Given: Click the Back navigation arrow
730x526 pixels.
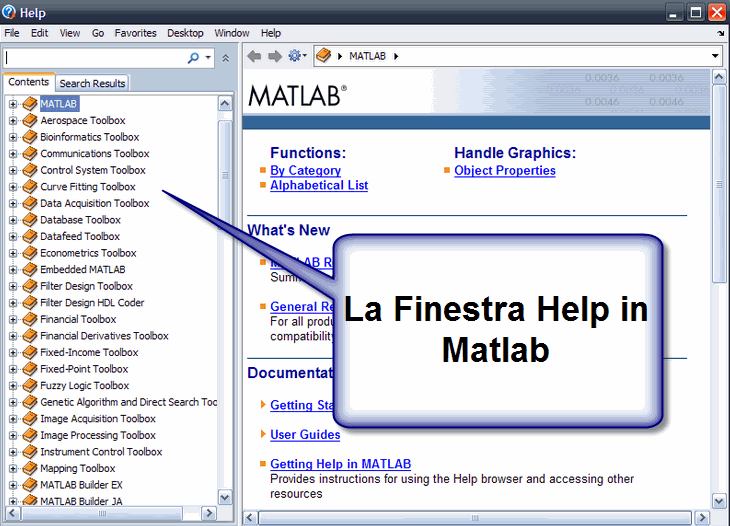Looking at the screenshot, I should point(254,56).
